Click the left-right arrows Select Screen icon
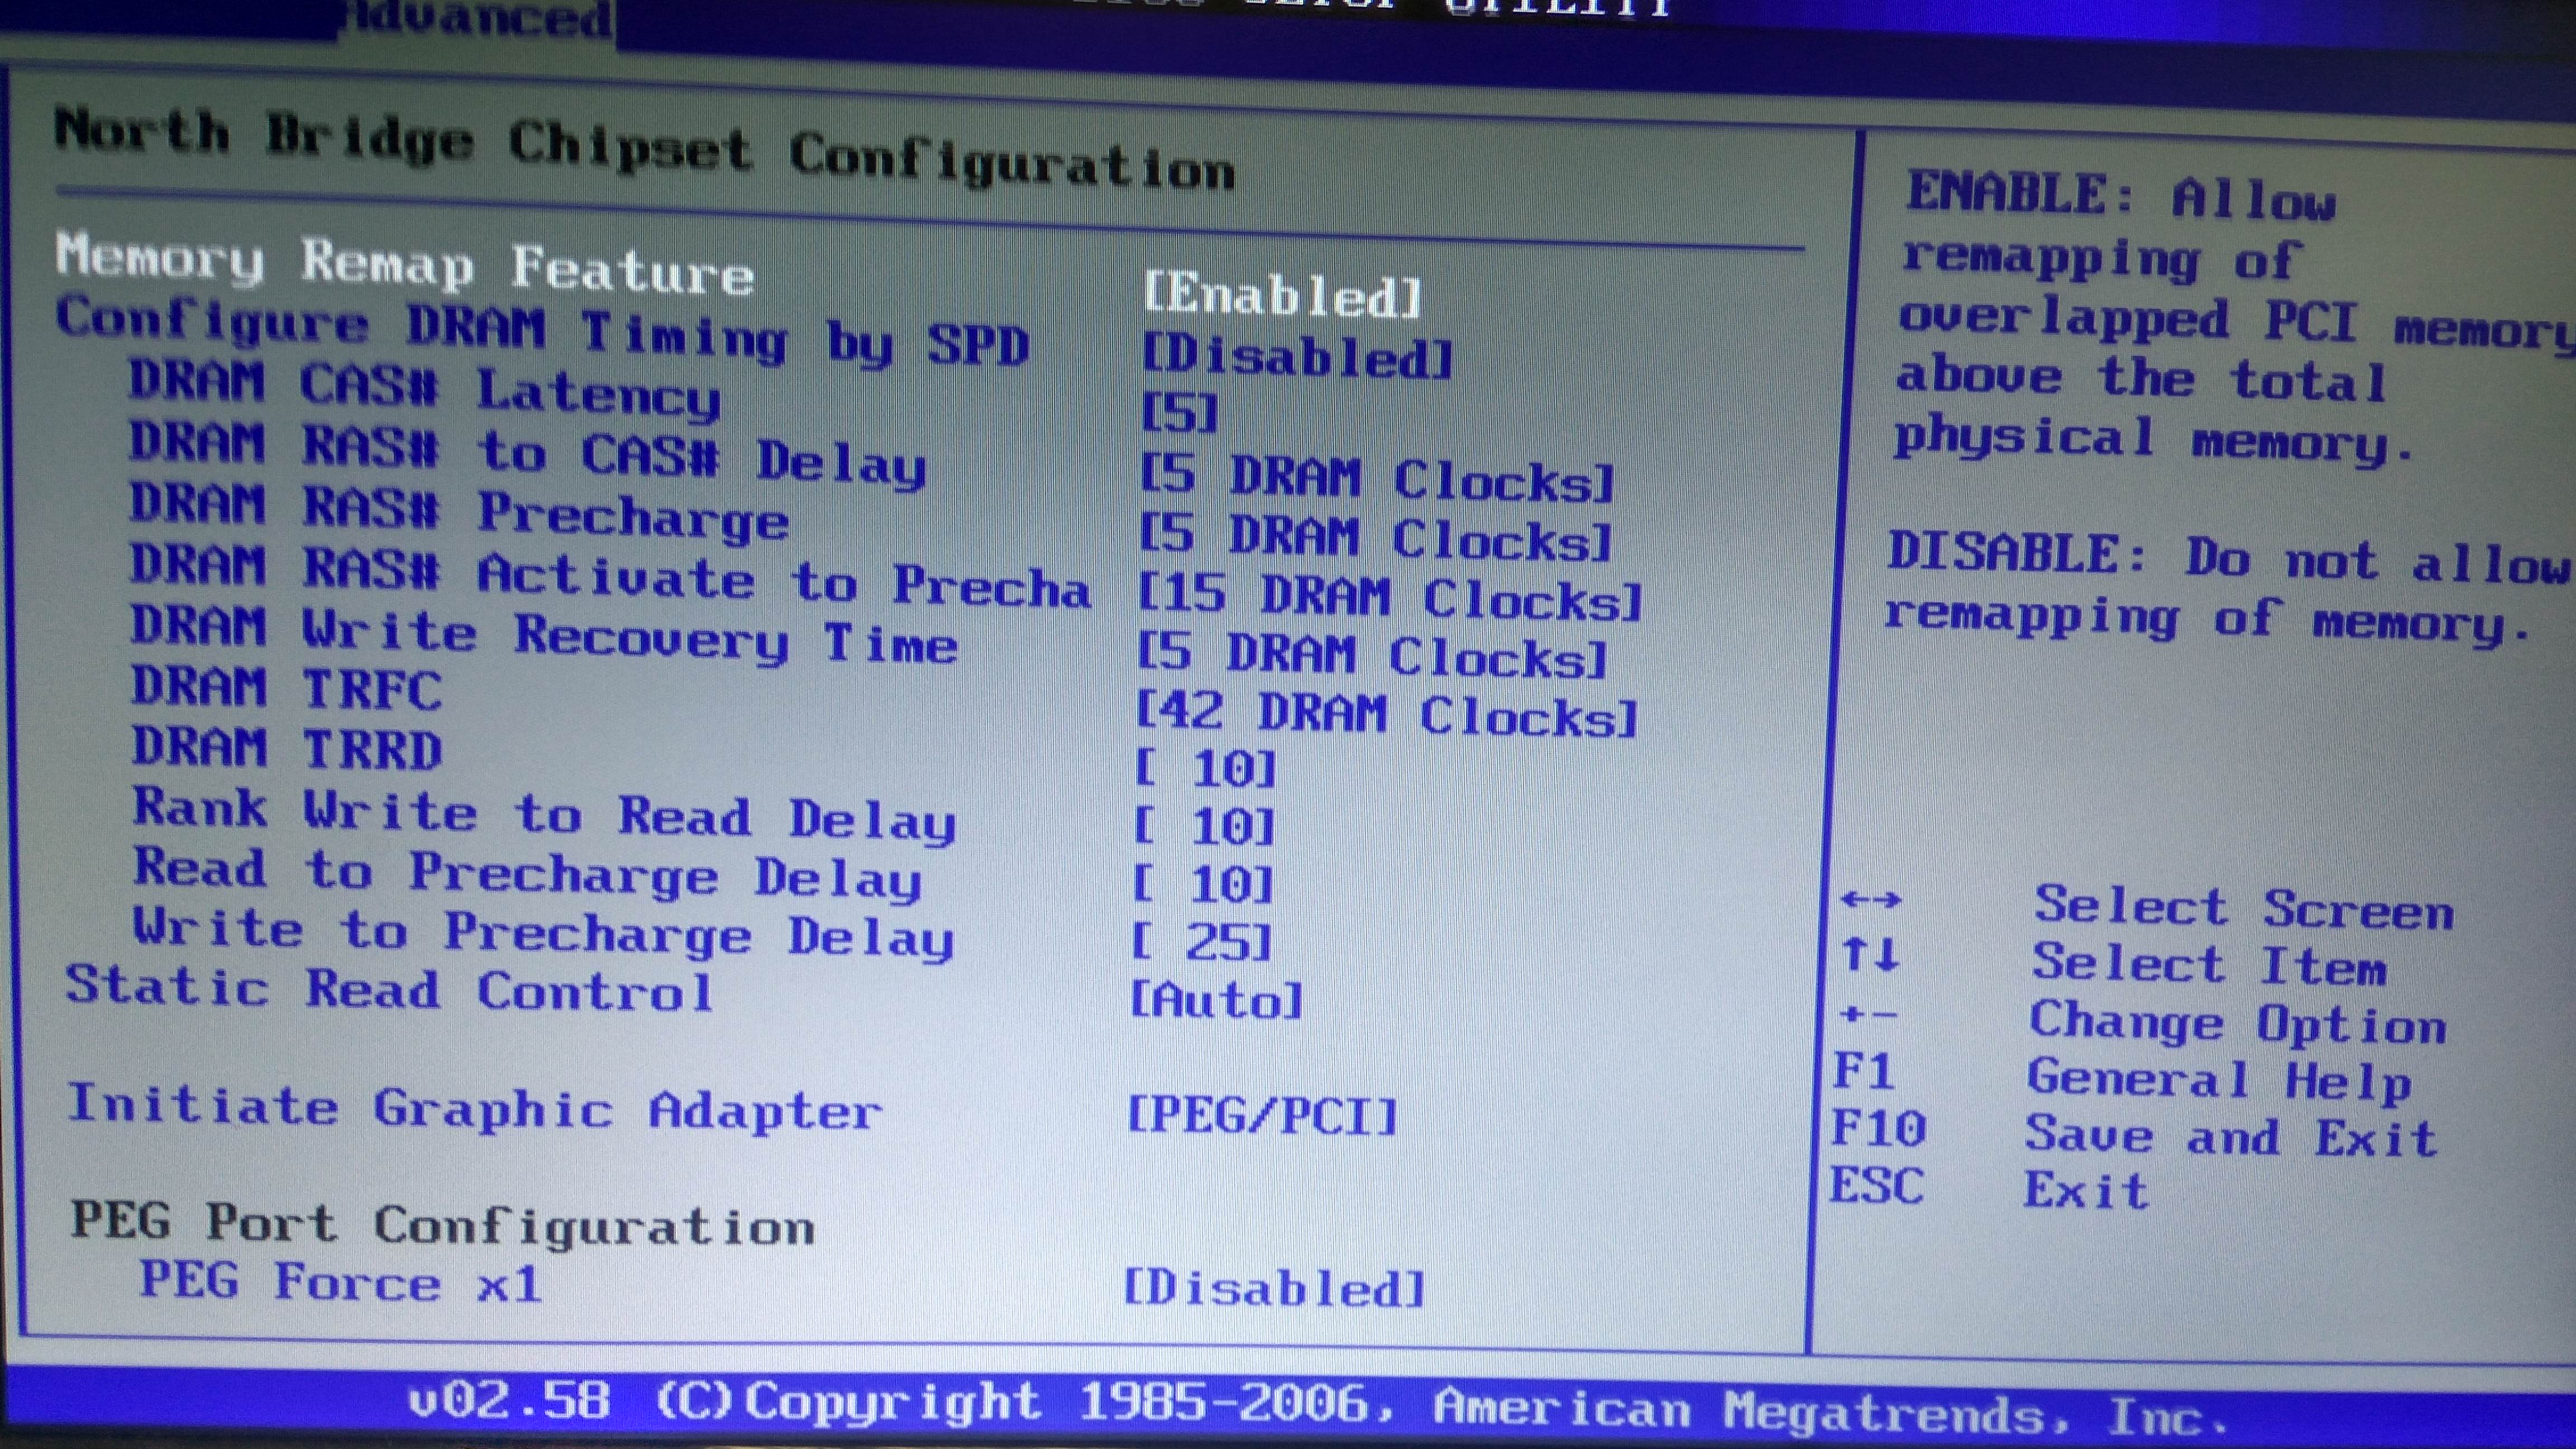Screen dimensions: 2576x1449 [x=1870, y=900]
